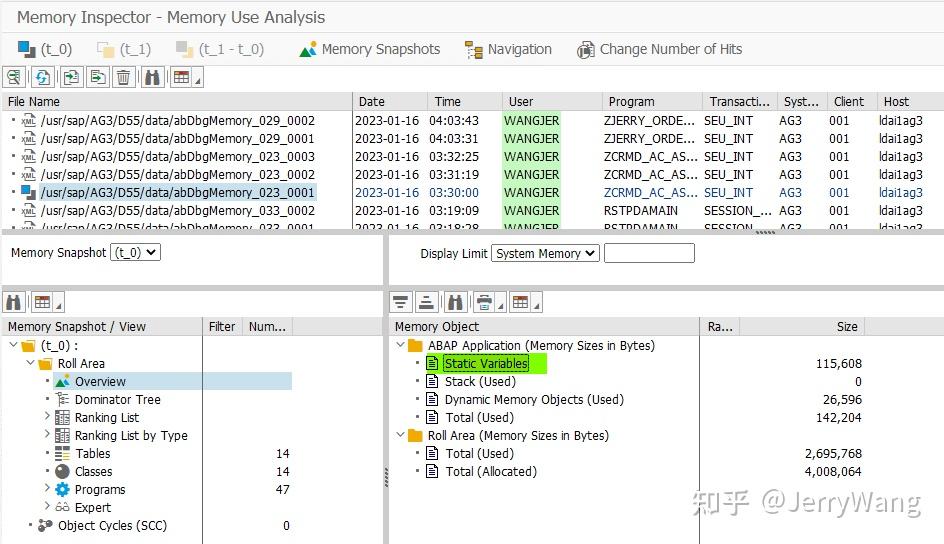This screenshot has height=544, width=944.
Task: Open layout menu in Memory Object toolbar
Action: click(x=521, y=302)
